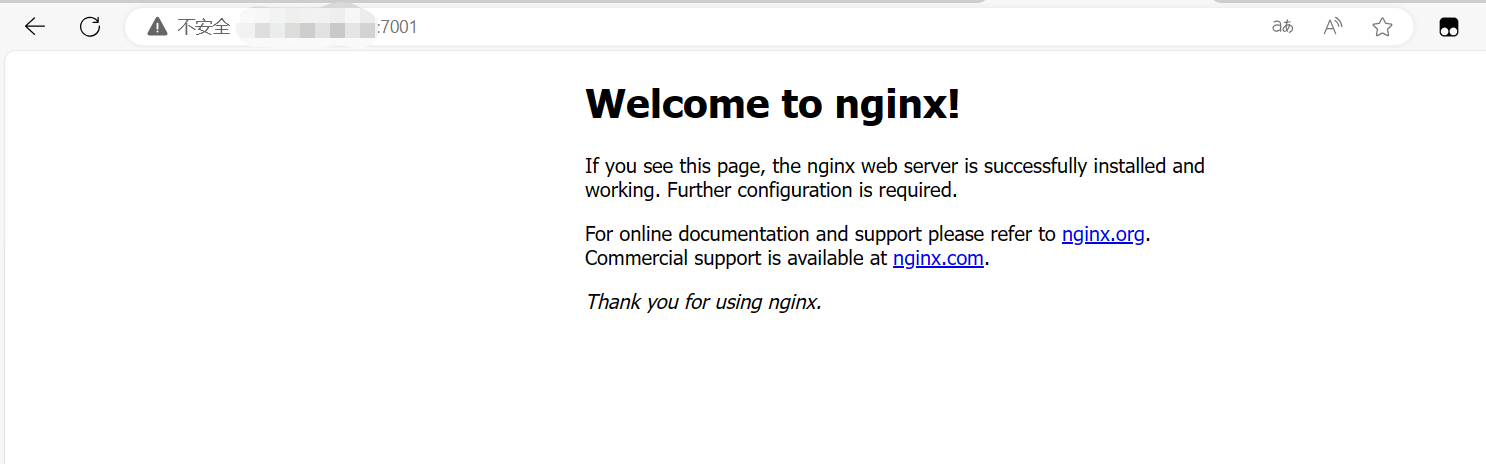Open the black extension icon in toolbar
This screenshot has height=464, width=1486.
pyautogui.click(x=1448, y=28)
